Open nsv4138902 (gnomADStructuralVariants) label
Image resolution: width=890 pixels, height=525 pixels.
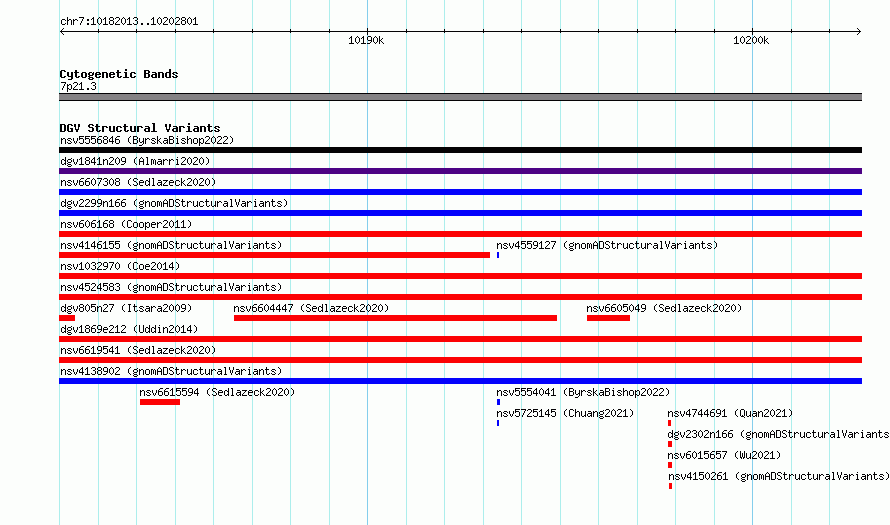click(171, 371)
